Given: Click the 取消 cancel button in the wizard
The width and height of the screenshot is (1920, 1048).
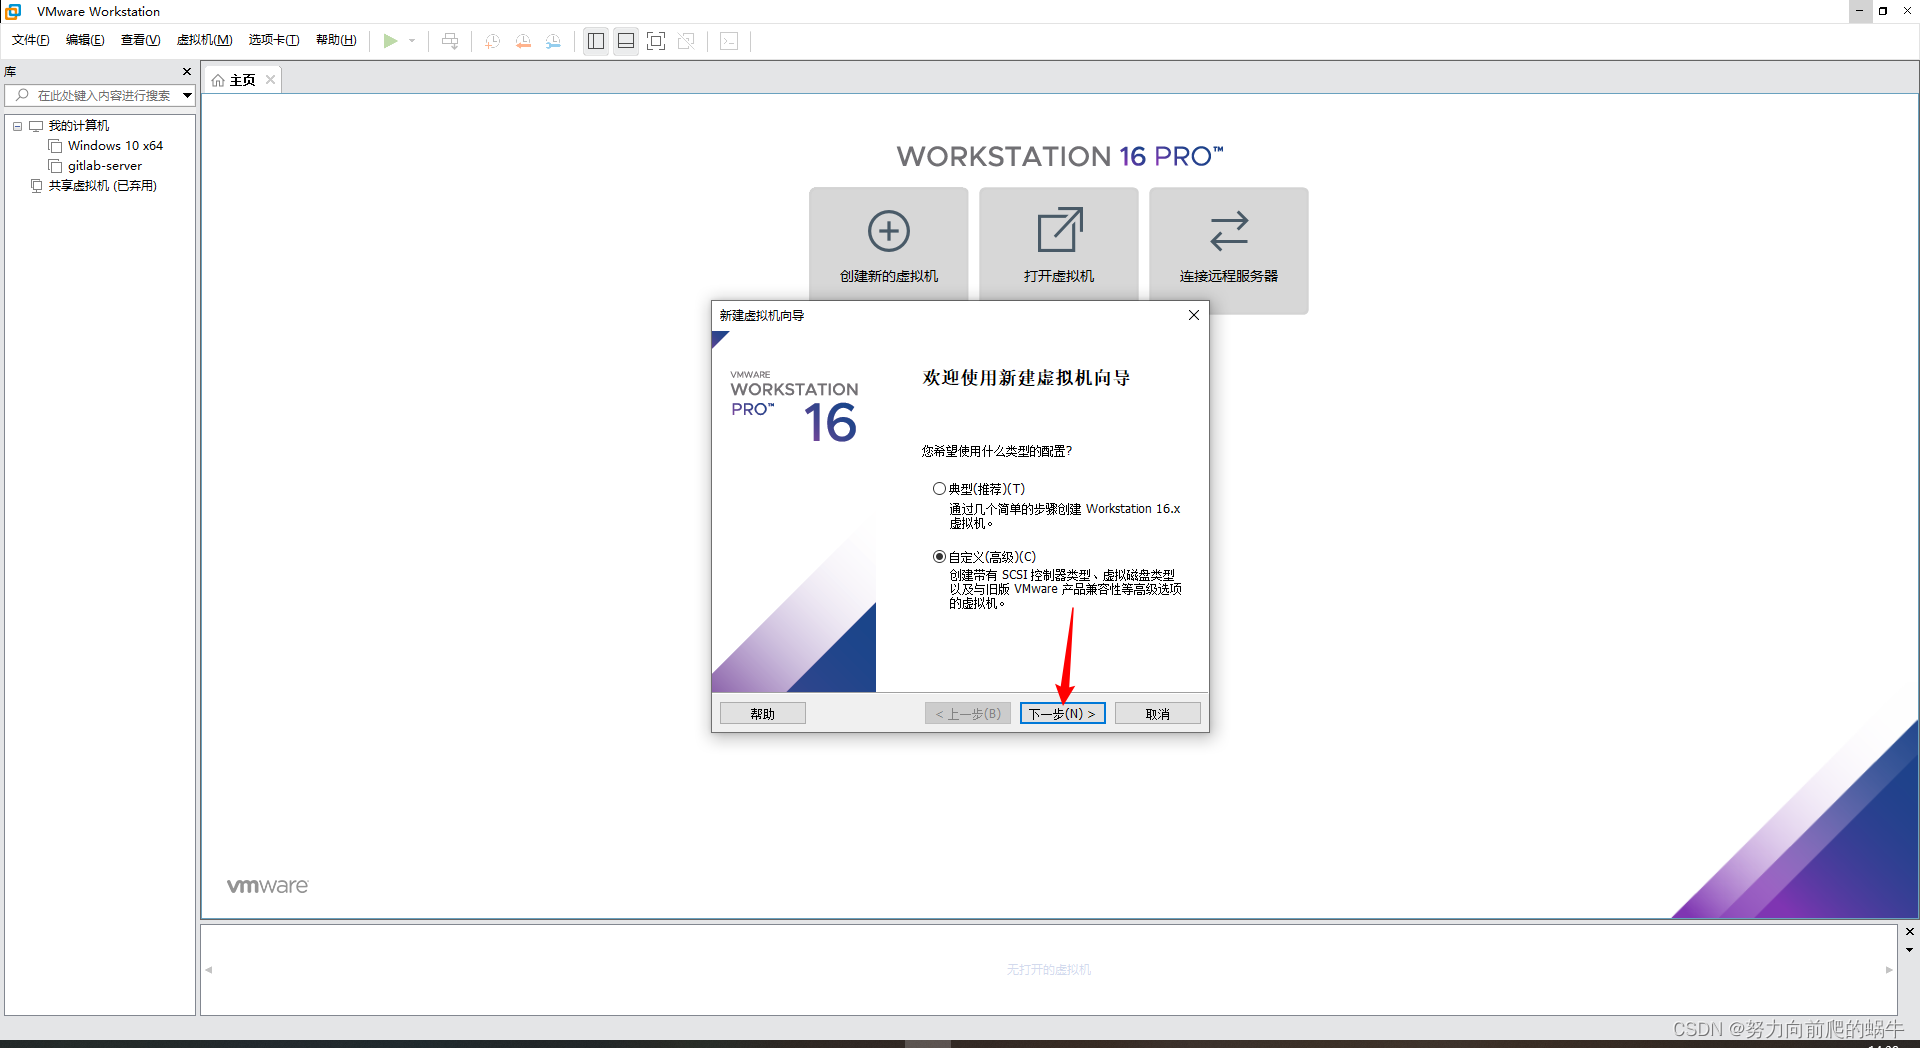Looking at the screenshot, I should (x=1157, y=713).
